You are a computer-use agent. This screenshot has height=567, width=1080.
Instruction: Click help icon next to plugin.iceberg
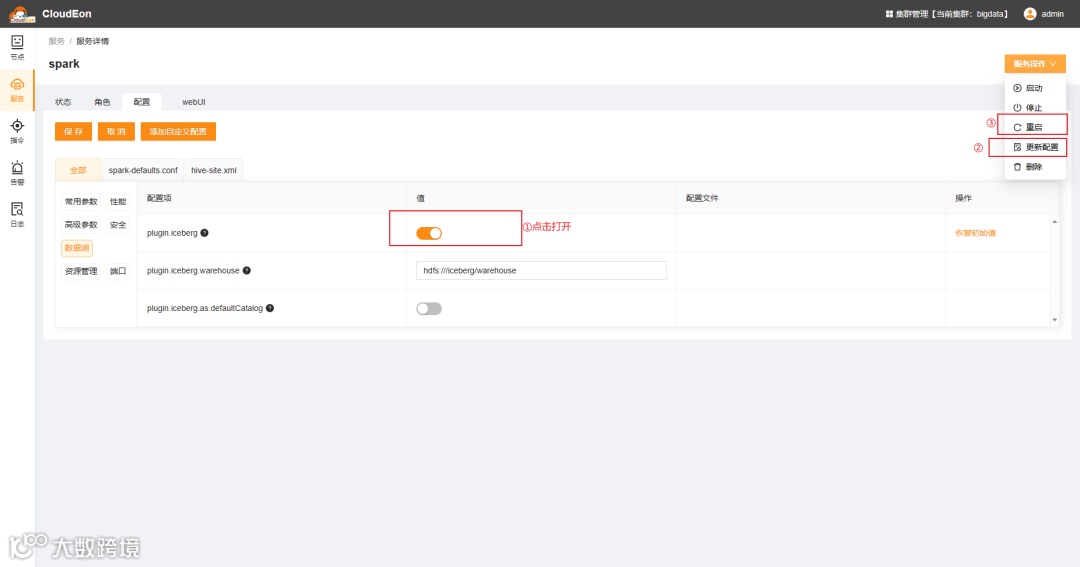pos(205,233)
